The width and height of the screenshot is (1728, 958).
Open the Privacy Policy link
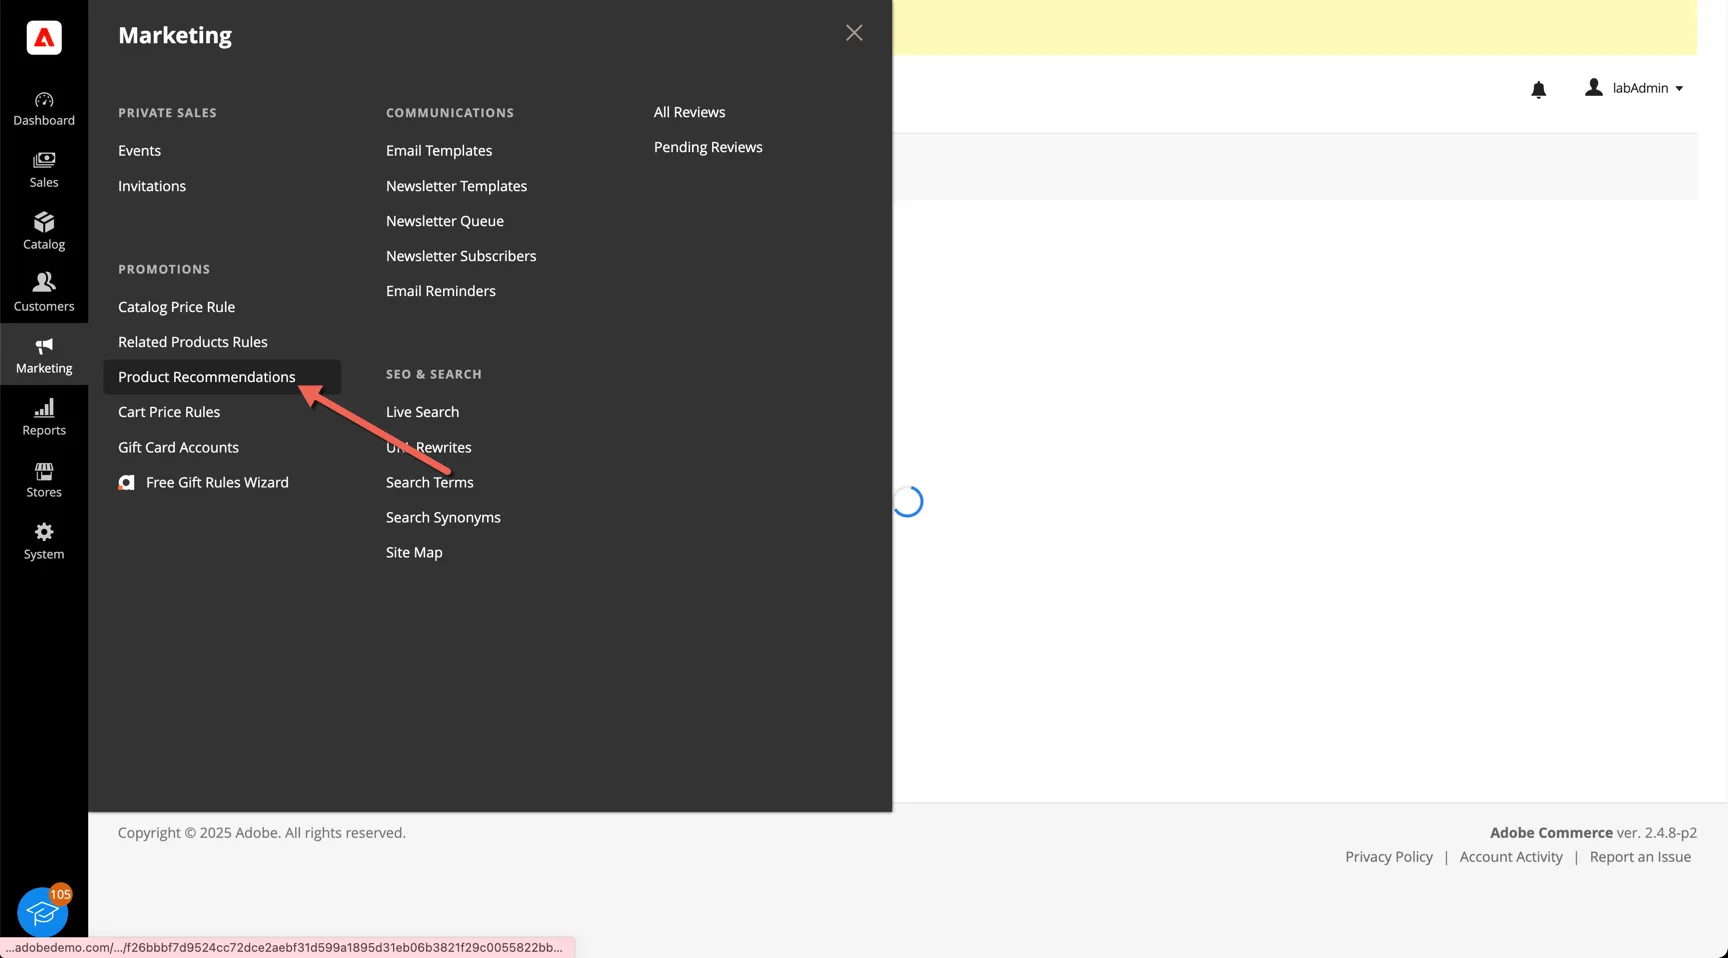pyautogui.click(x=1389, y=857)
